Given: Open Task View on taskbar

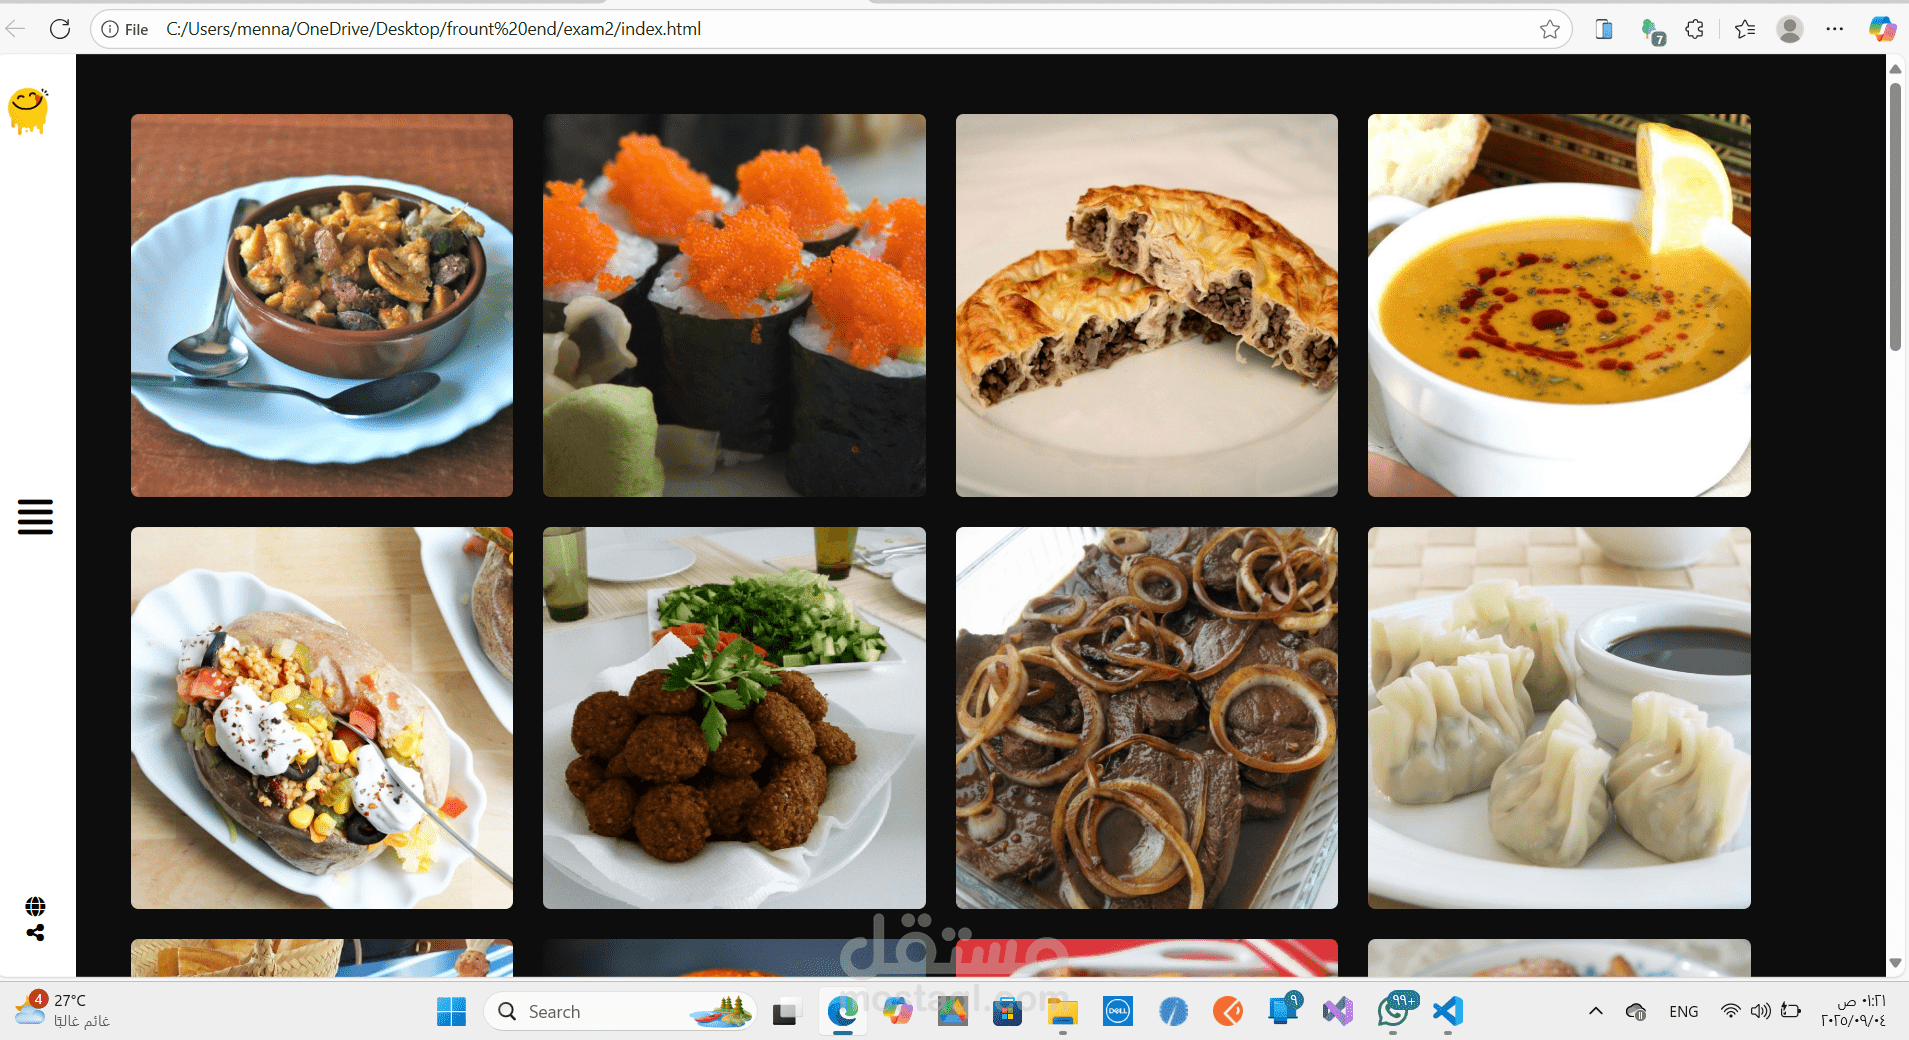Looking at the screenshot, I should pyautogui.click(x=785, y=1012).
